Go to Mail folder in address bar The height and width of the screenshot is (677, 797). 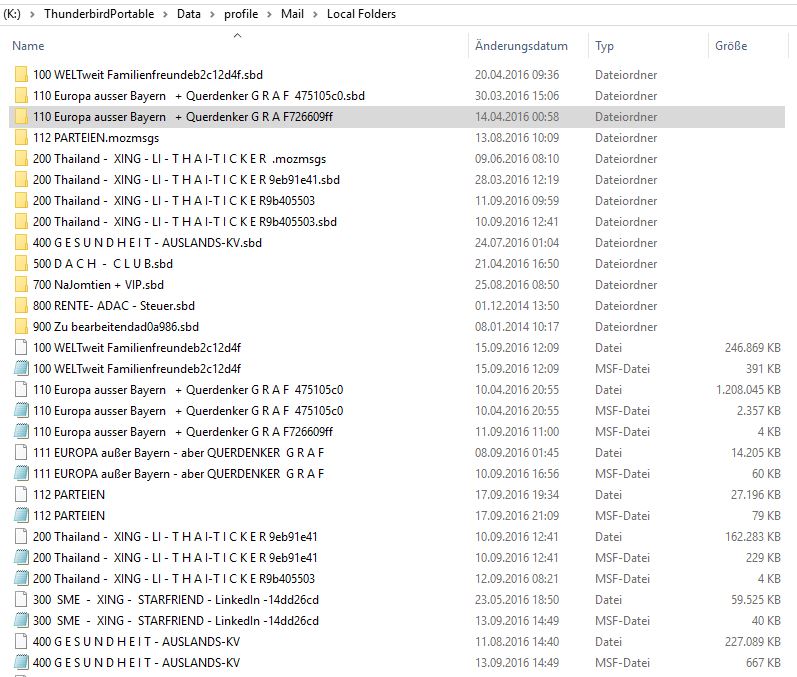pyautogui.click(x=291, y=14)
